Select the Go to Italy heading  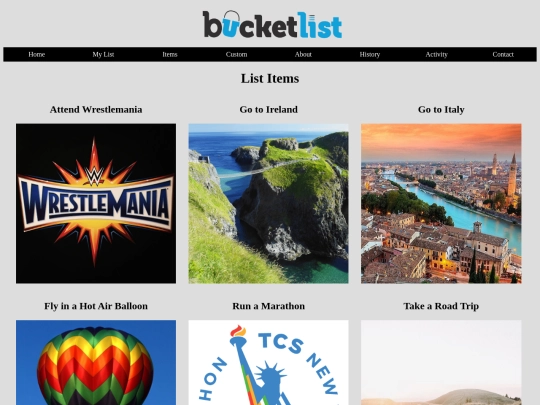(x=441, y=110)
